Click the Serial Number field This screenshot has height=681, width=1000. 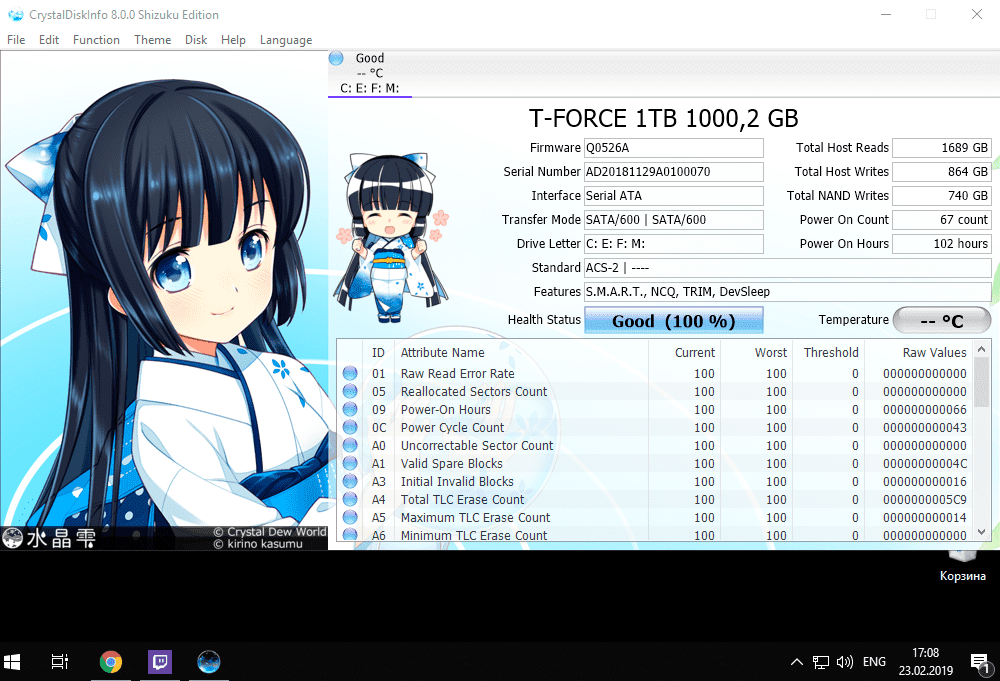(x=673, y=172)
